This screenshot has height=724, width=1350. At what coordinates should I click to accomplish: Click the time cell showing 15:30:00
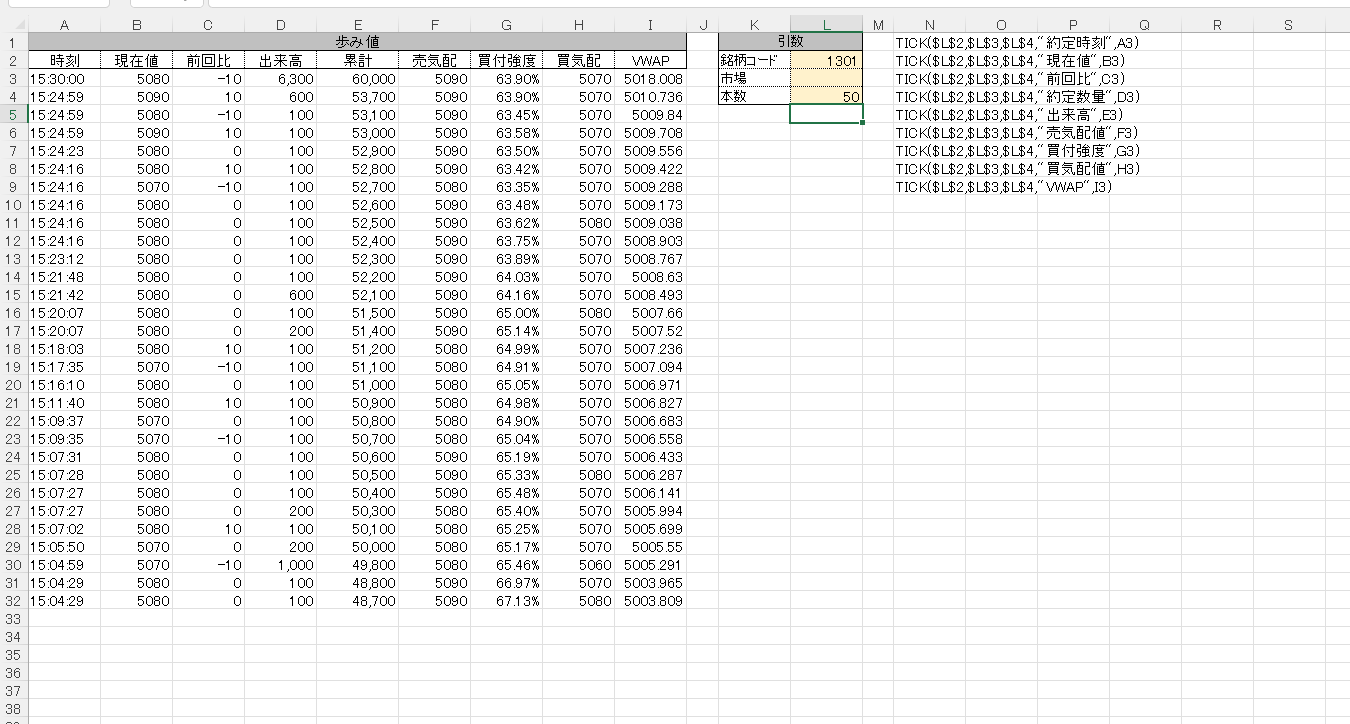pos(64,79)
